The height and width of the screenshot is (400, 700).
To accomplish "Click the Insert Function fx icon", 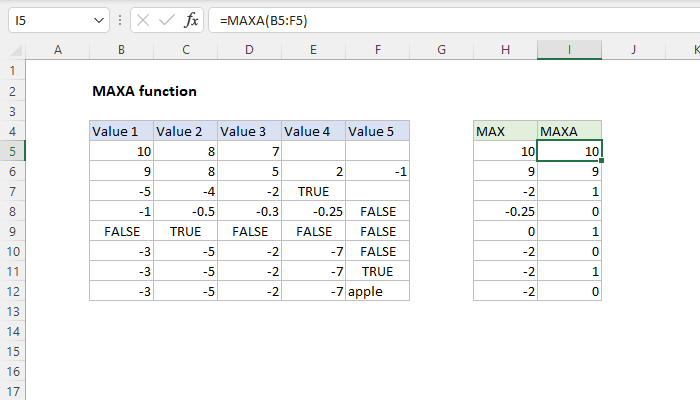I will [190, 20].
